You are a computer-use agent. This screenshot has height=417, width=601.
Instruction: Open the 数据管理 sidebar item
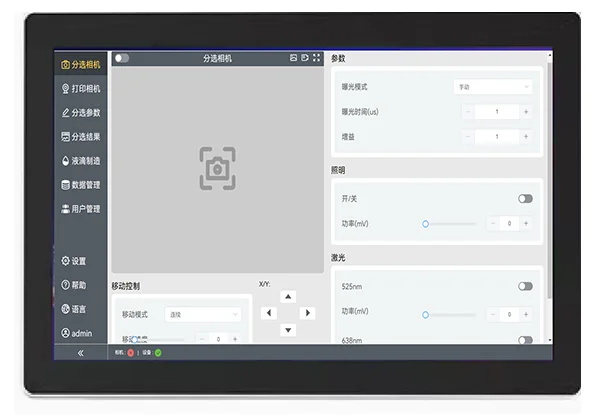[x=81, y=185]
